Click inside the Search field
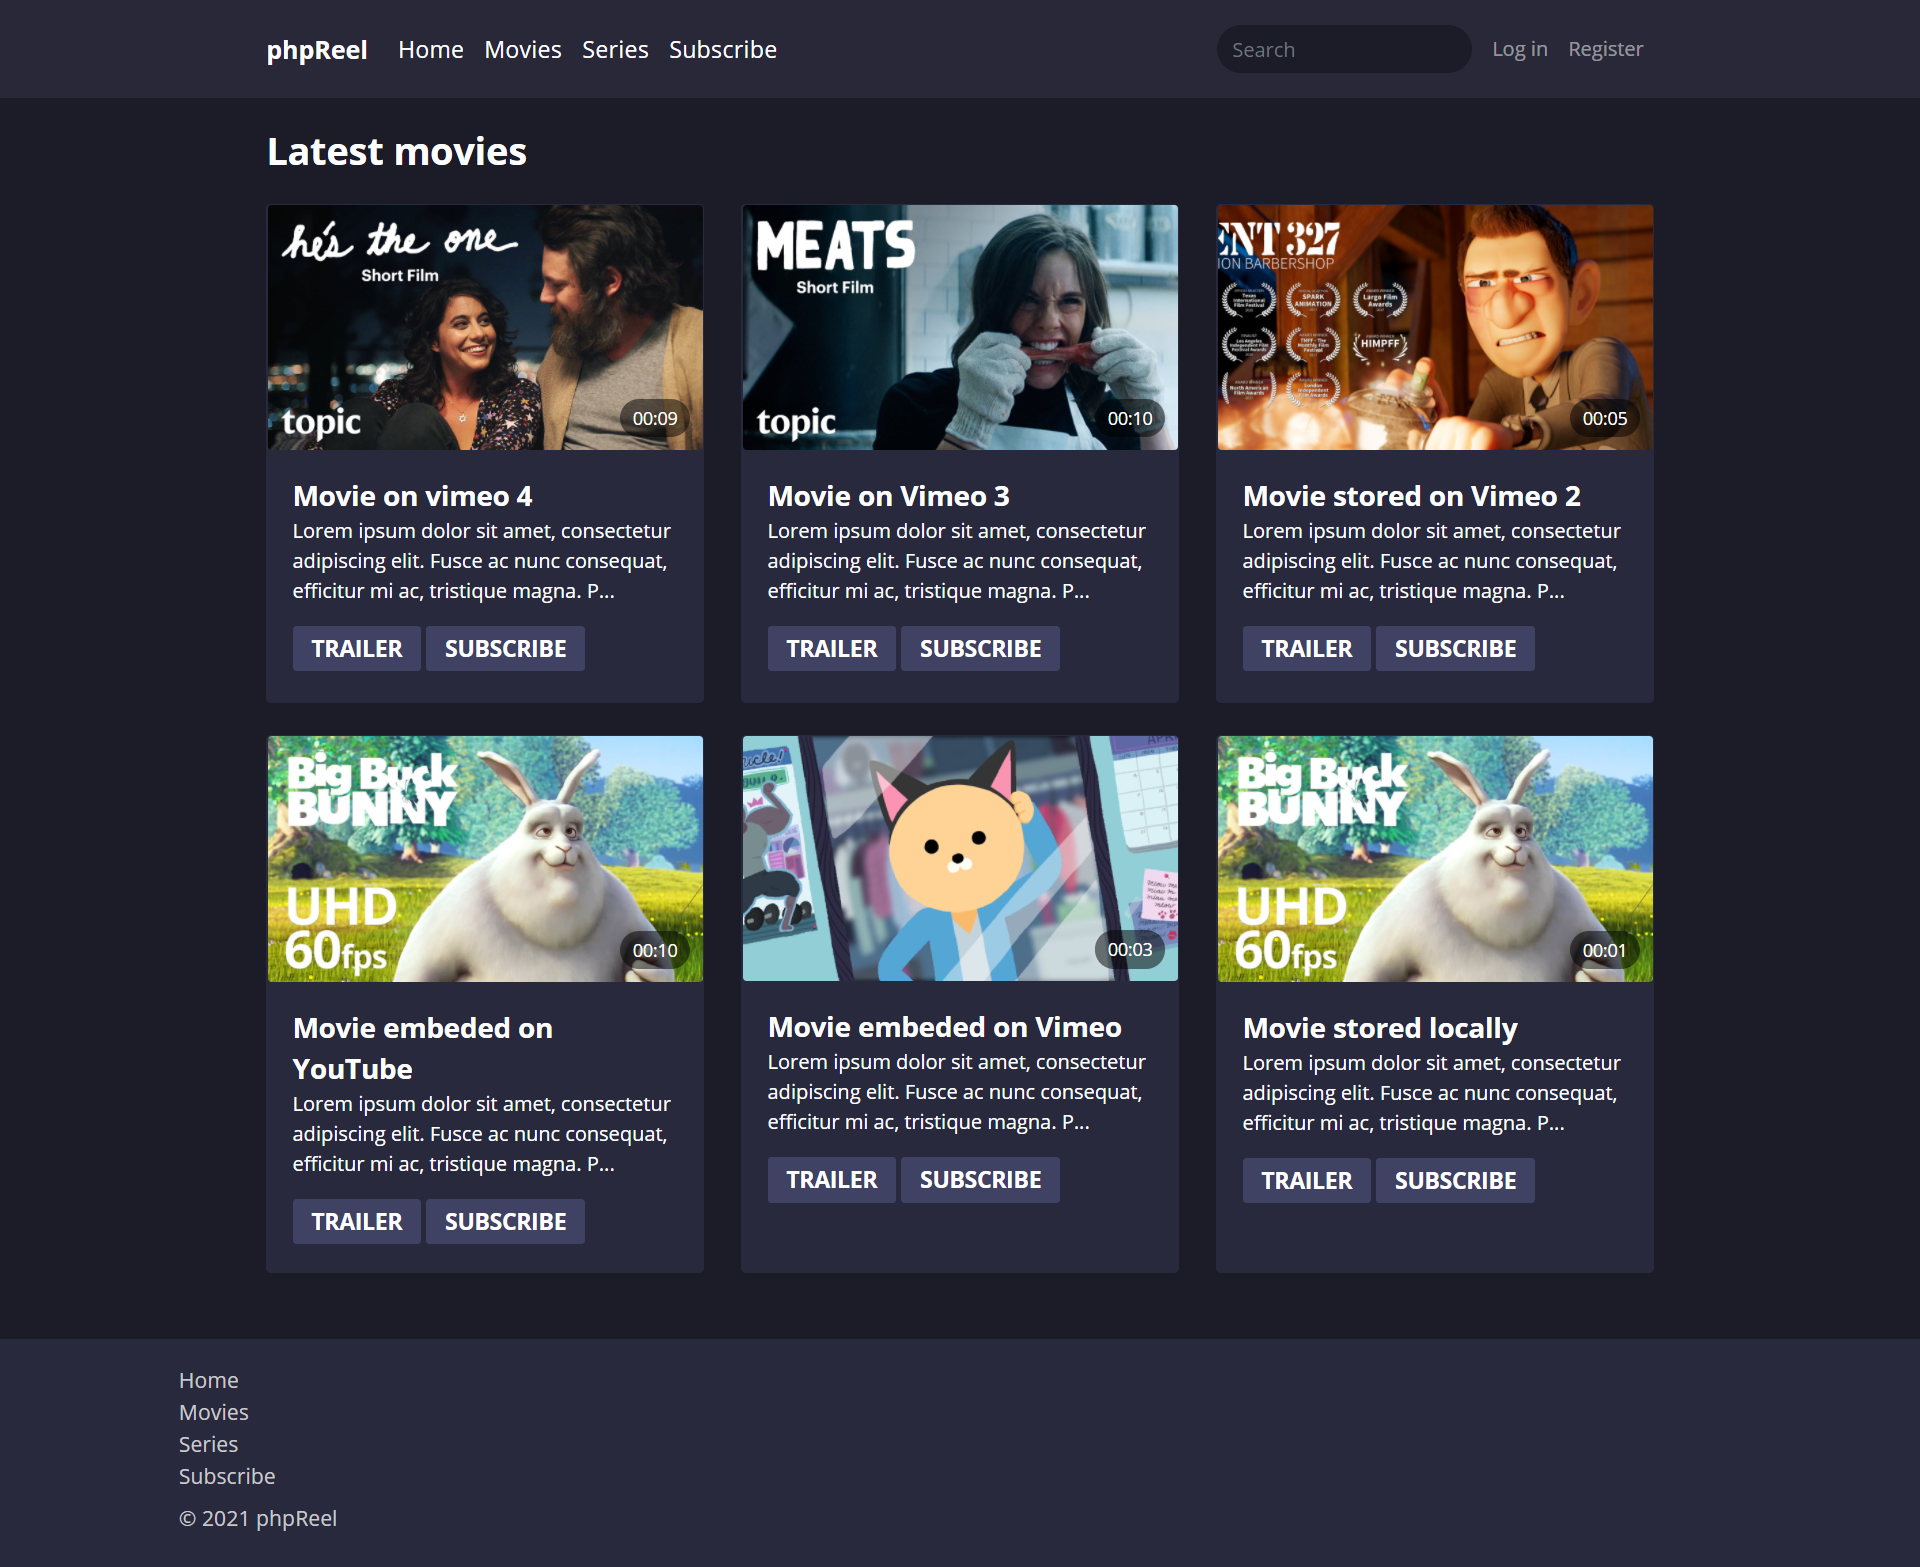 pyautogui.click(x=1342, y=50)
